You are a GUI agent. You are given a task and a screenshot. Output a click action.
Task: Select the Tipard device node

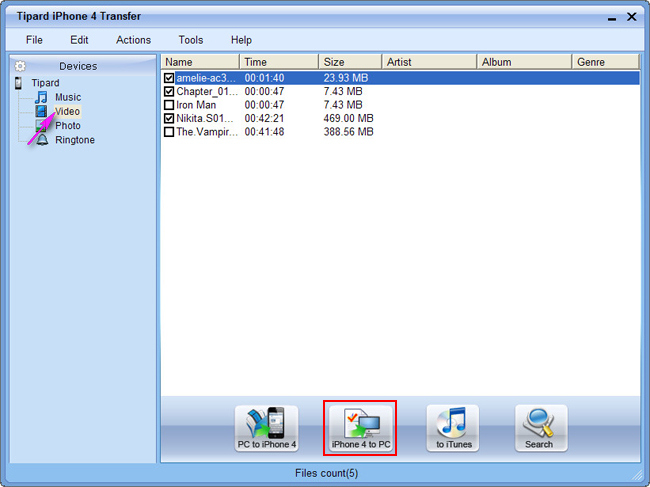point(46,83)
